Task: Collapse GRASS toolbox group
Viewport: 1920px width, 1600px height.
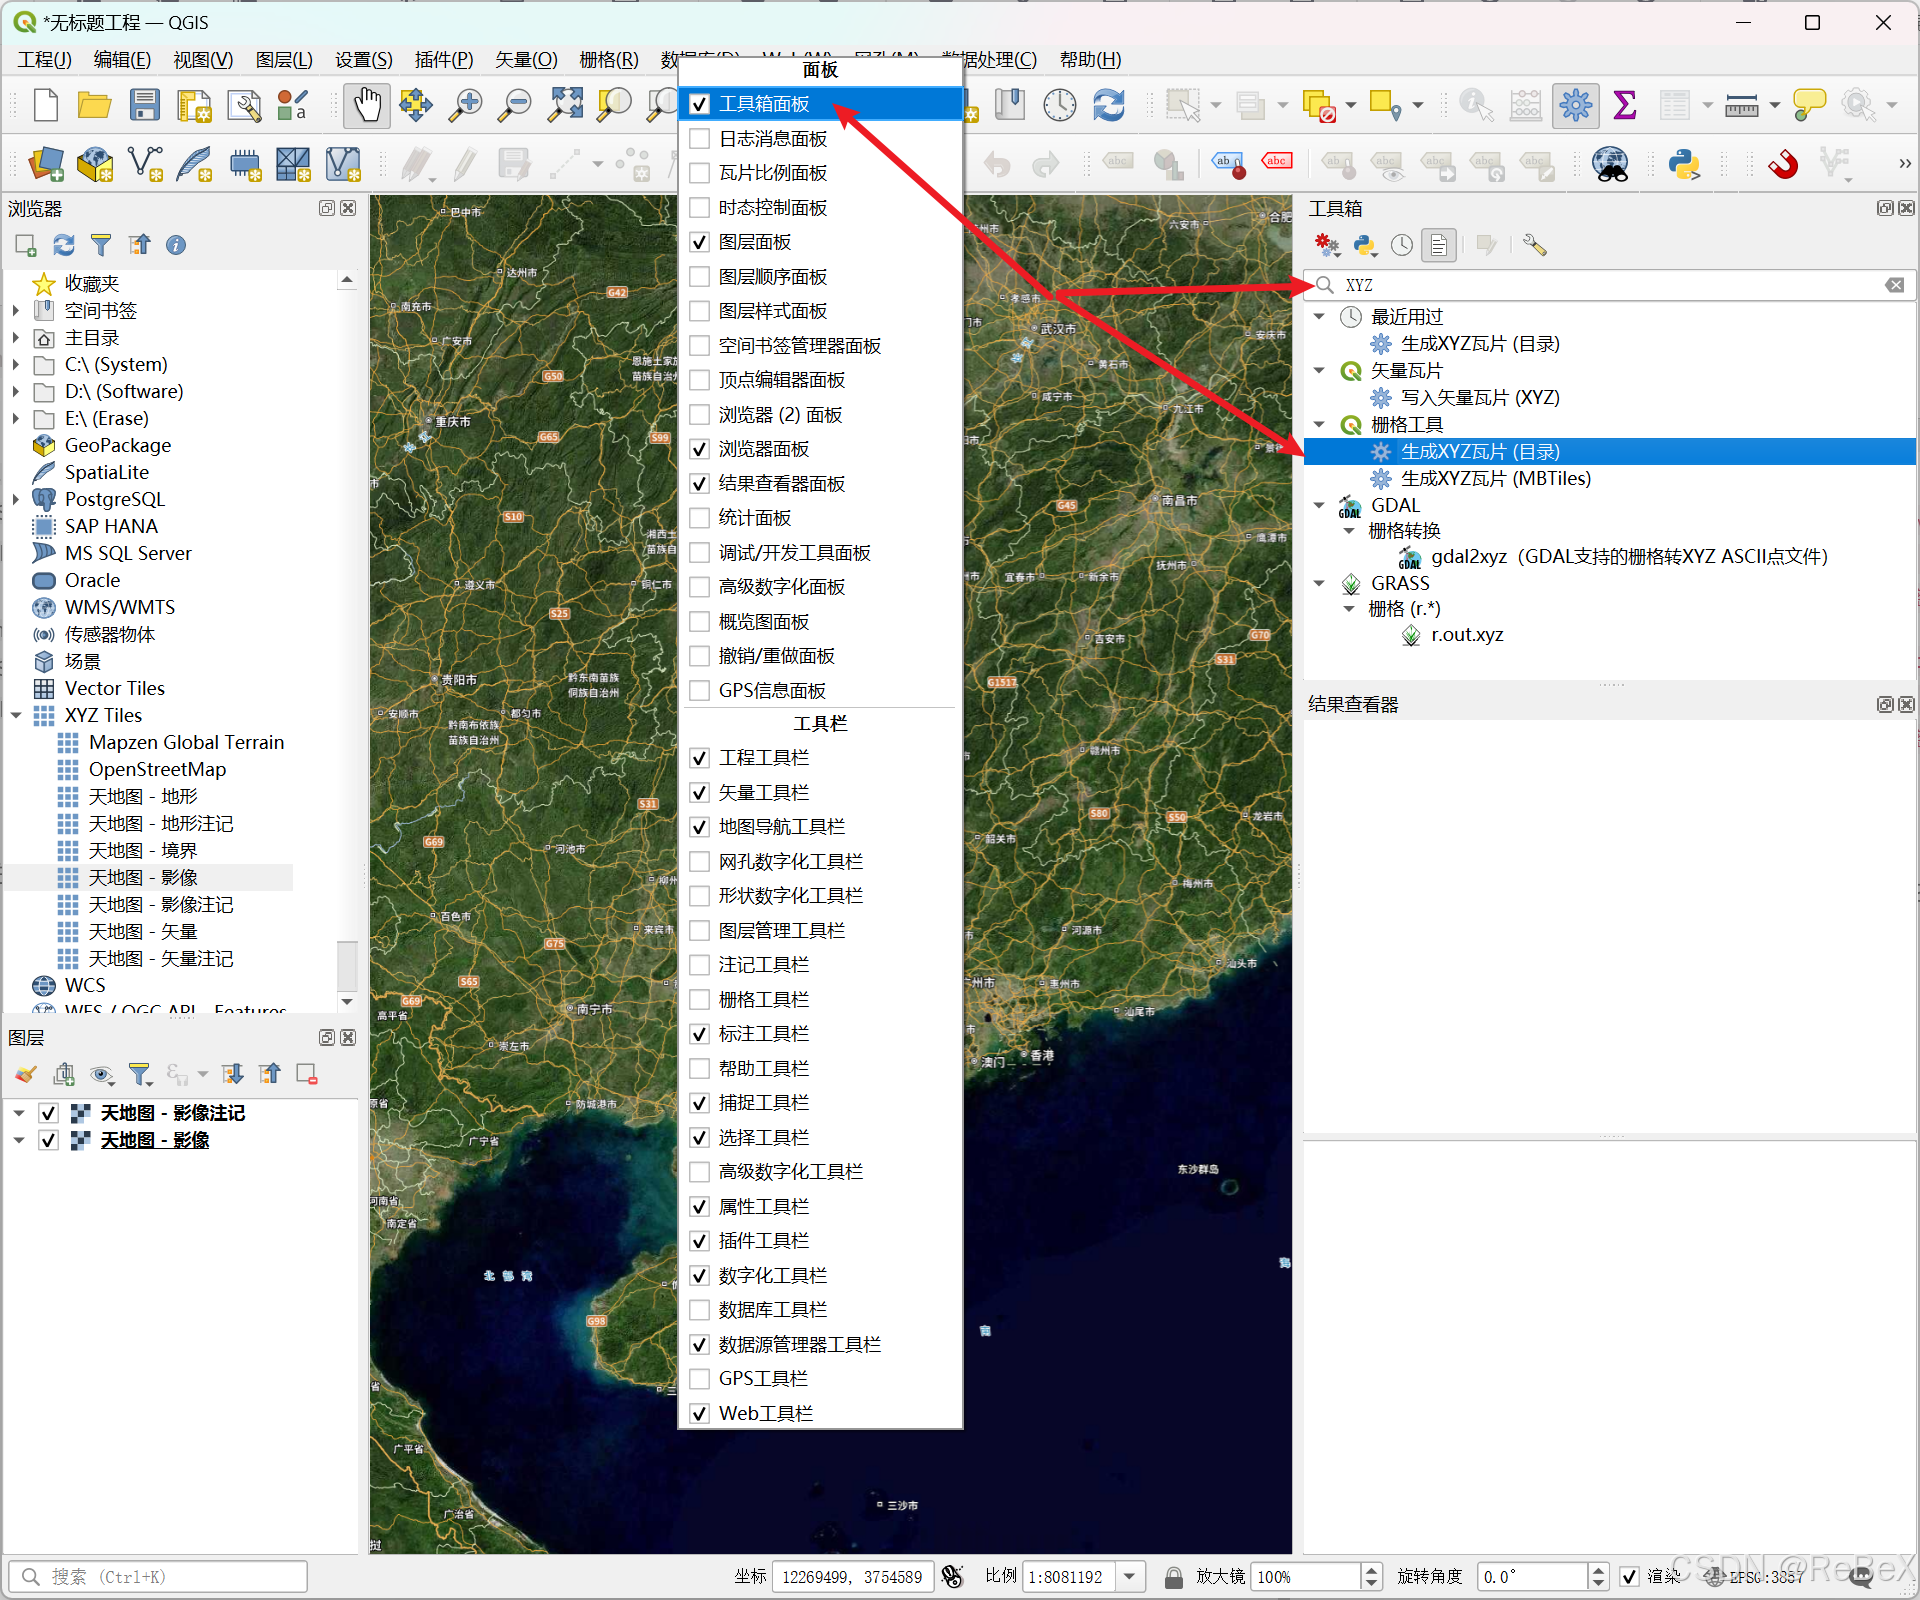Action: 1319,583
